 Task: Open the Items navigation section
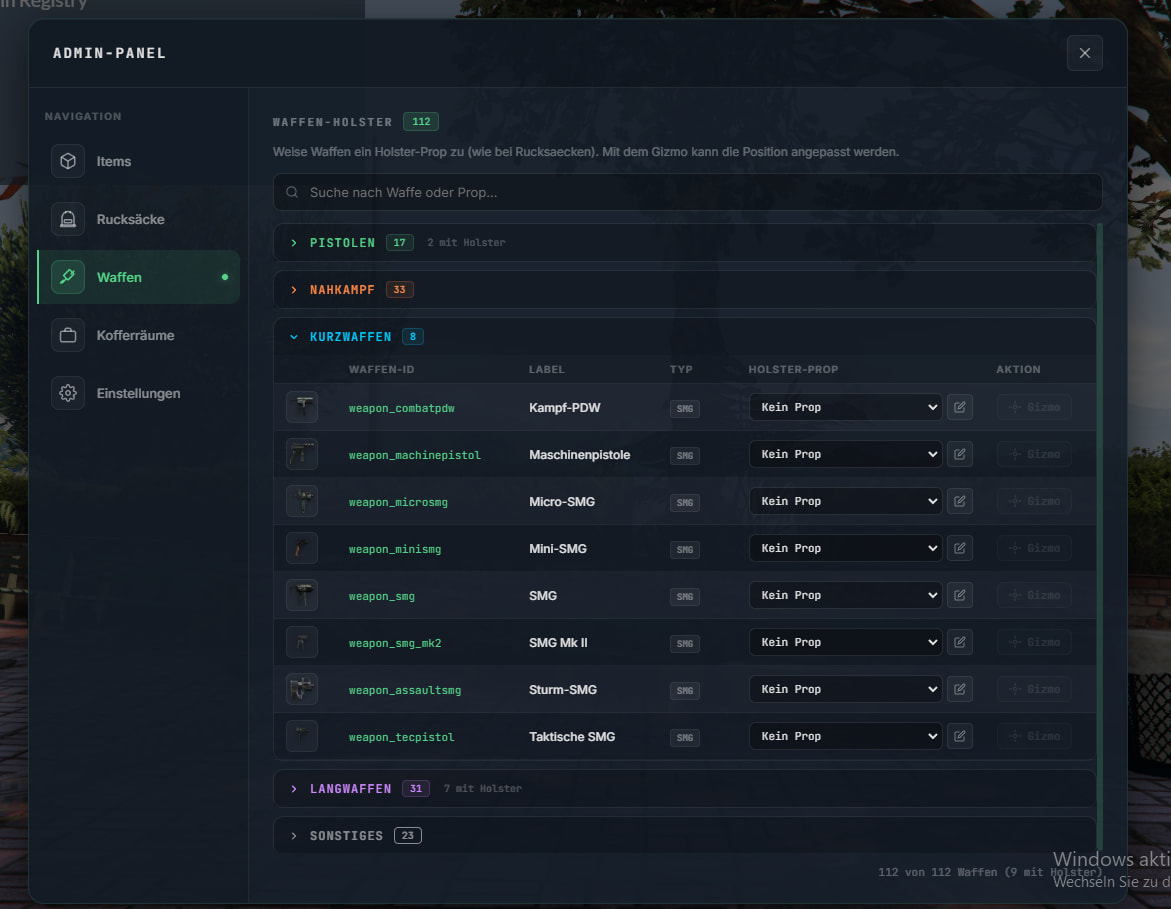138,161
